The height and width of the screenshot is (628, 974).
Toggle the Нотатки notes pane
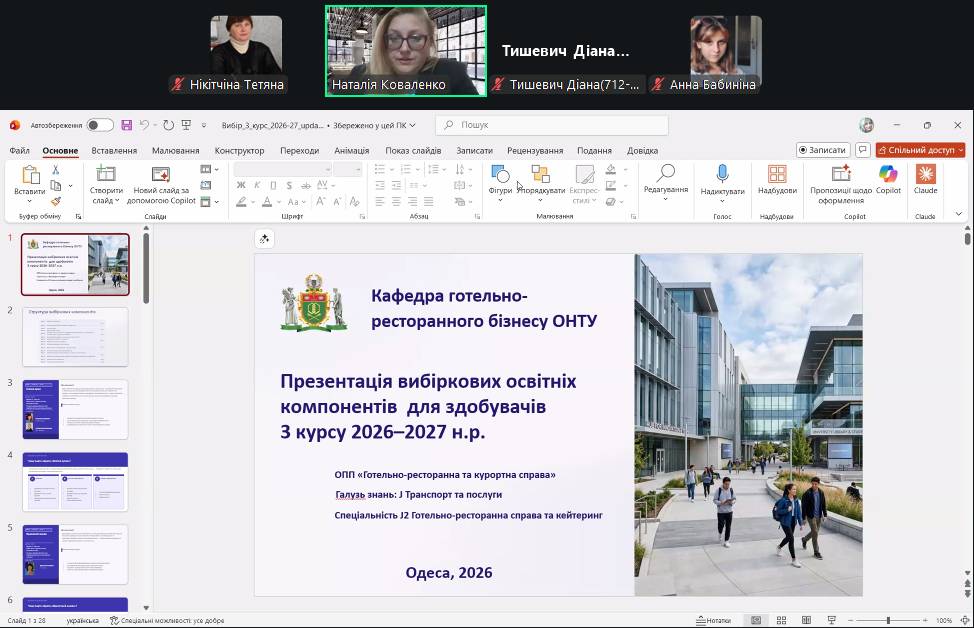point(712,621)
